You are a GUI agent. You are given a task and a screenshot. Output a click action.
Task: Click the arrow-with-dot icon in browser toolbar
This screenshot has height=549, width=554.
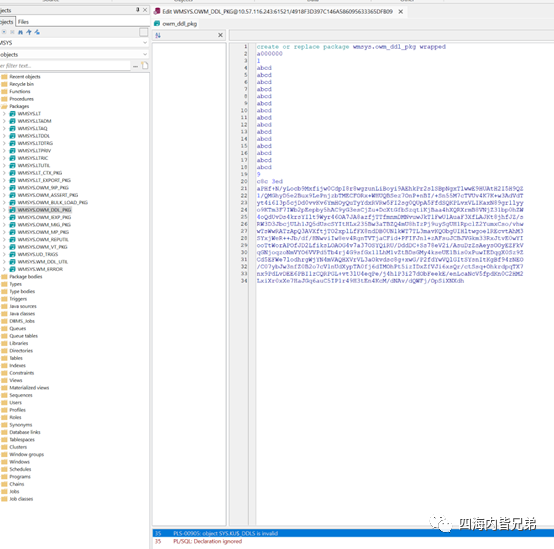(37, 32)
